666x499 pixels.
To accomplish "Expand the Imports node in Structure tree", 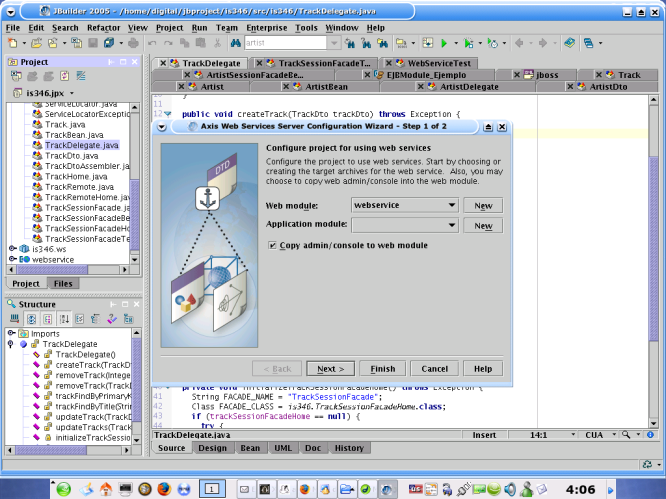I will tap(11, 334).
